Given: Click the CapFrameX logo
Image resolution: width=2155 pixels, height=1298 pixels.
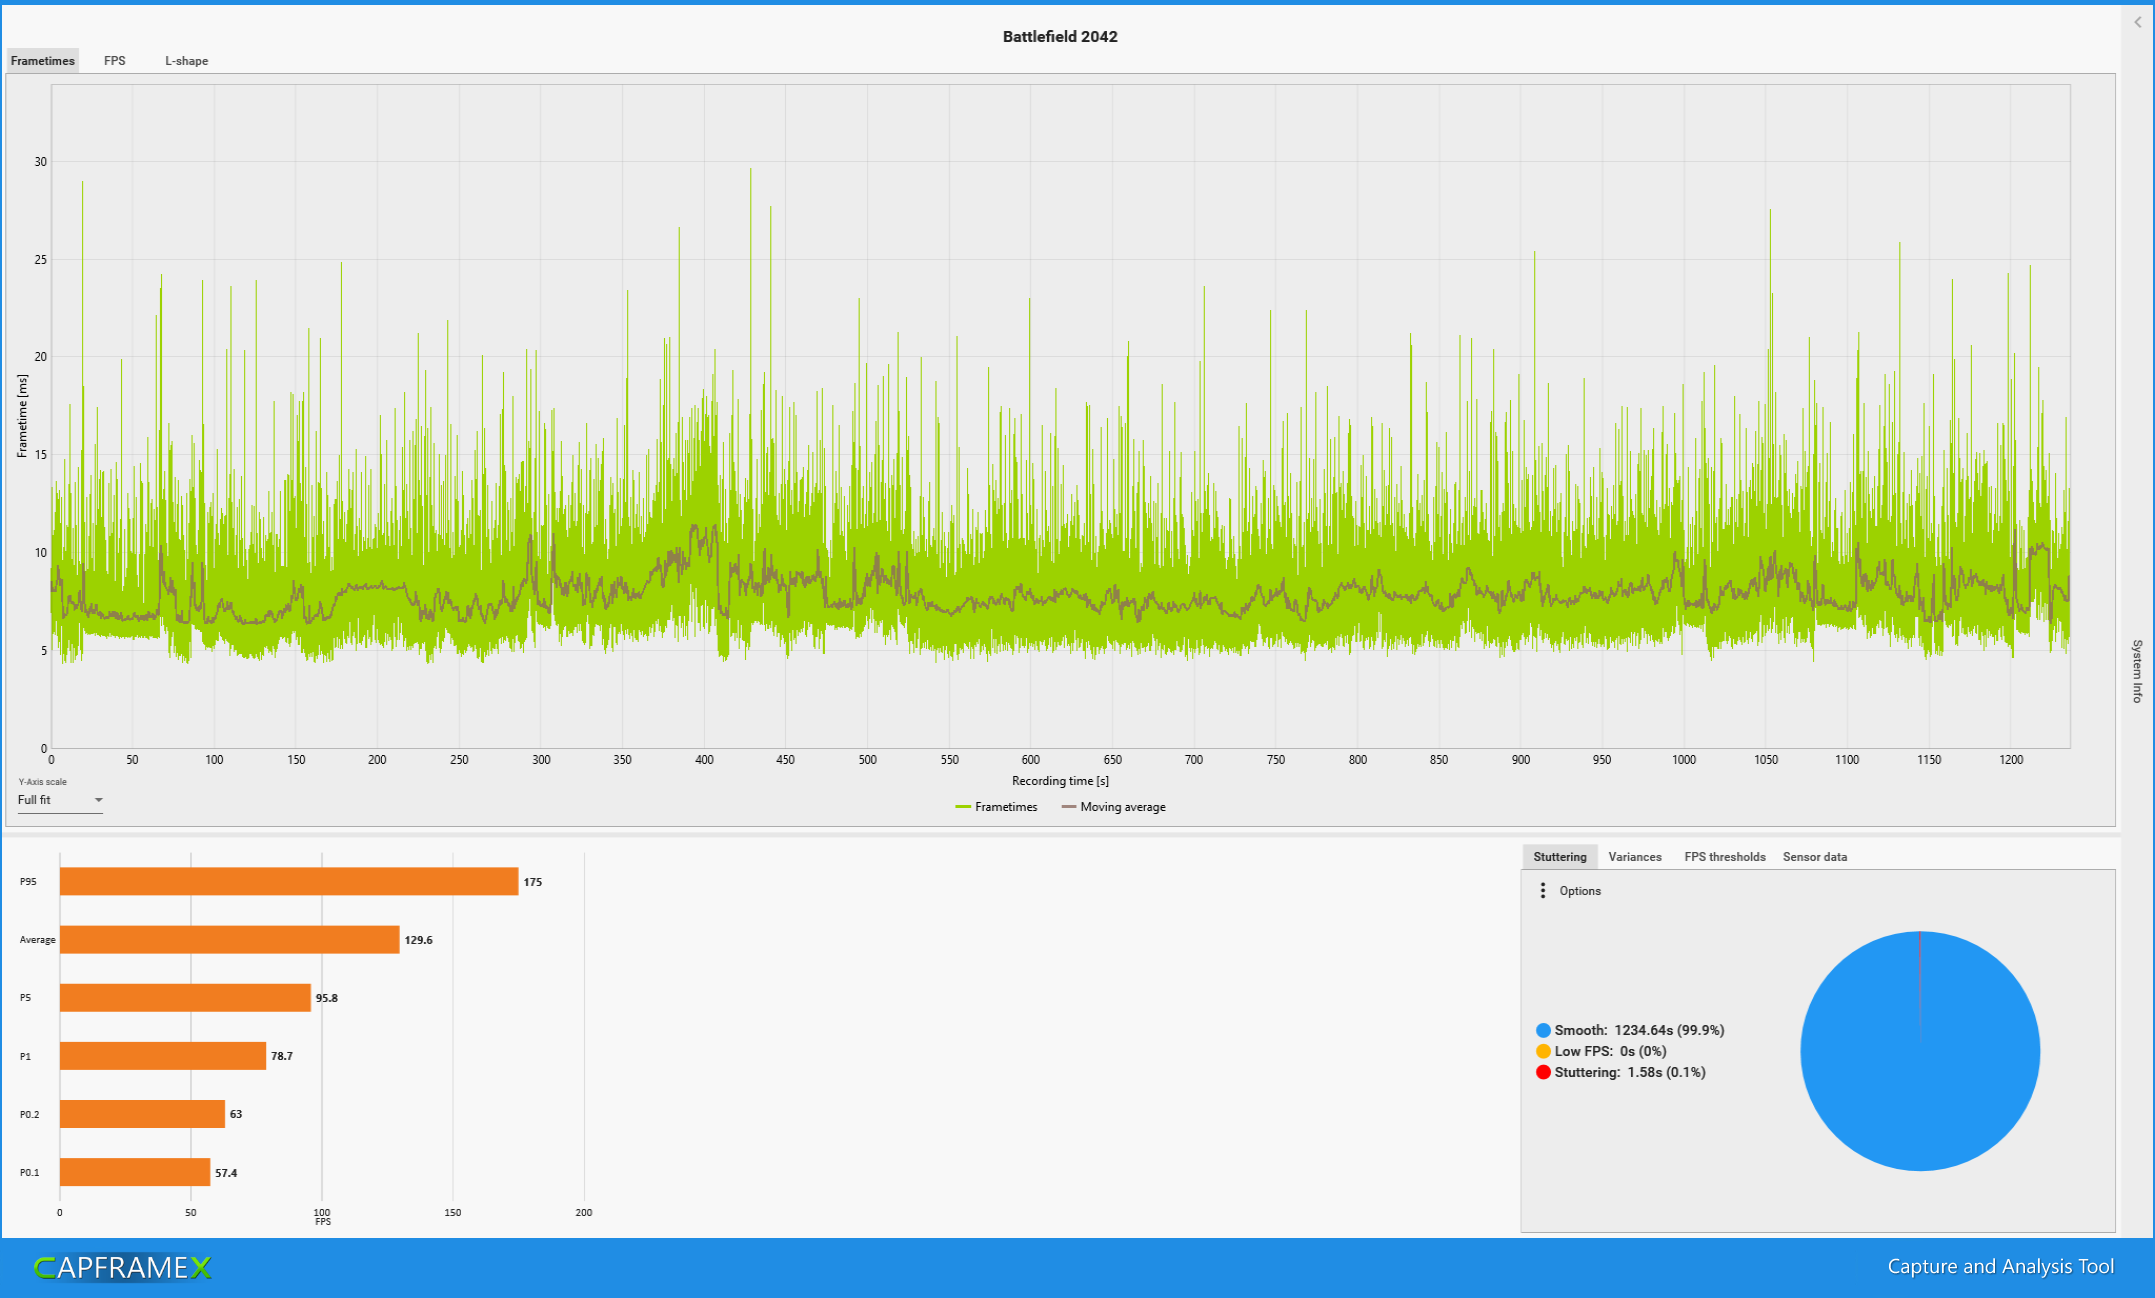Looking at the screenshot, I should 123,1267.
